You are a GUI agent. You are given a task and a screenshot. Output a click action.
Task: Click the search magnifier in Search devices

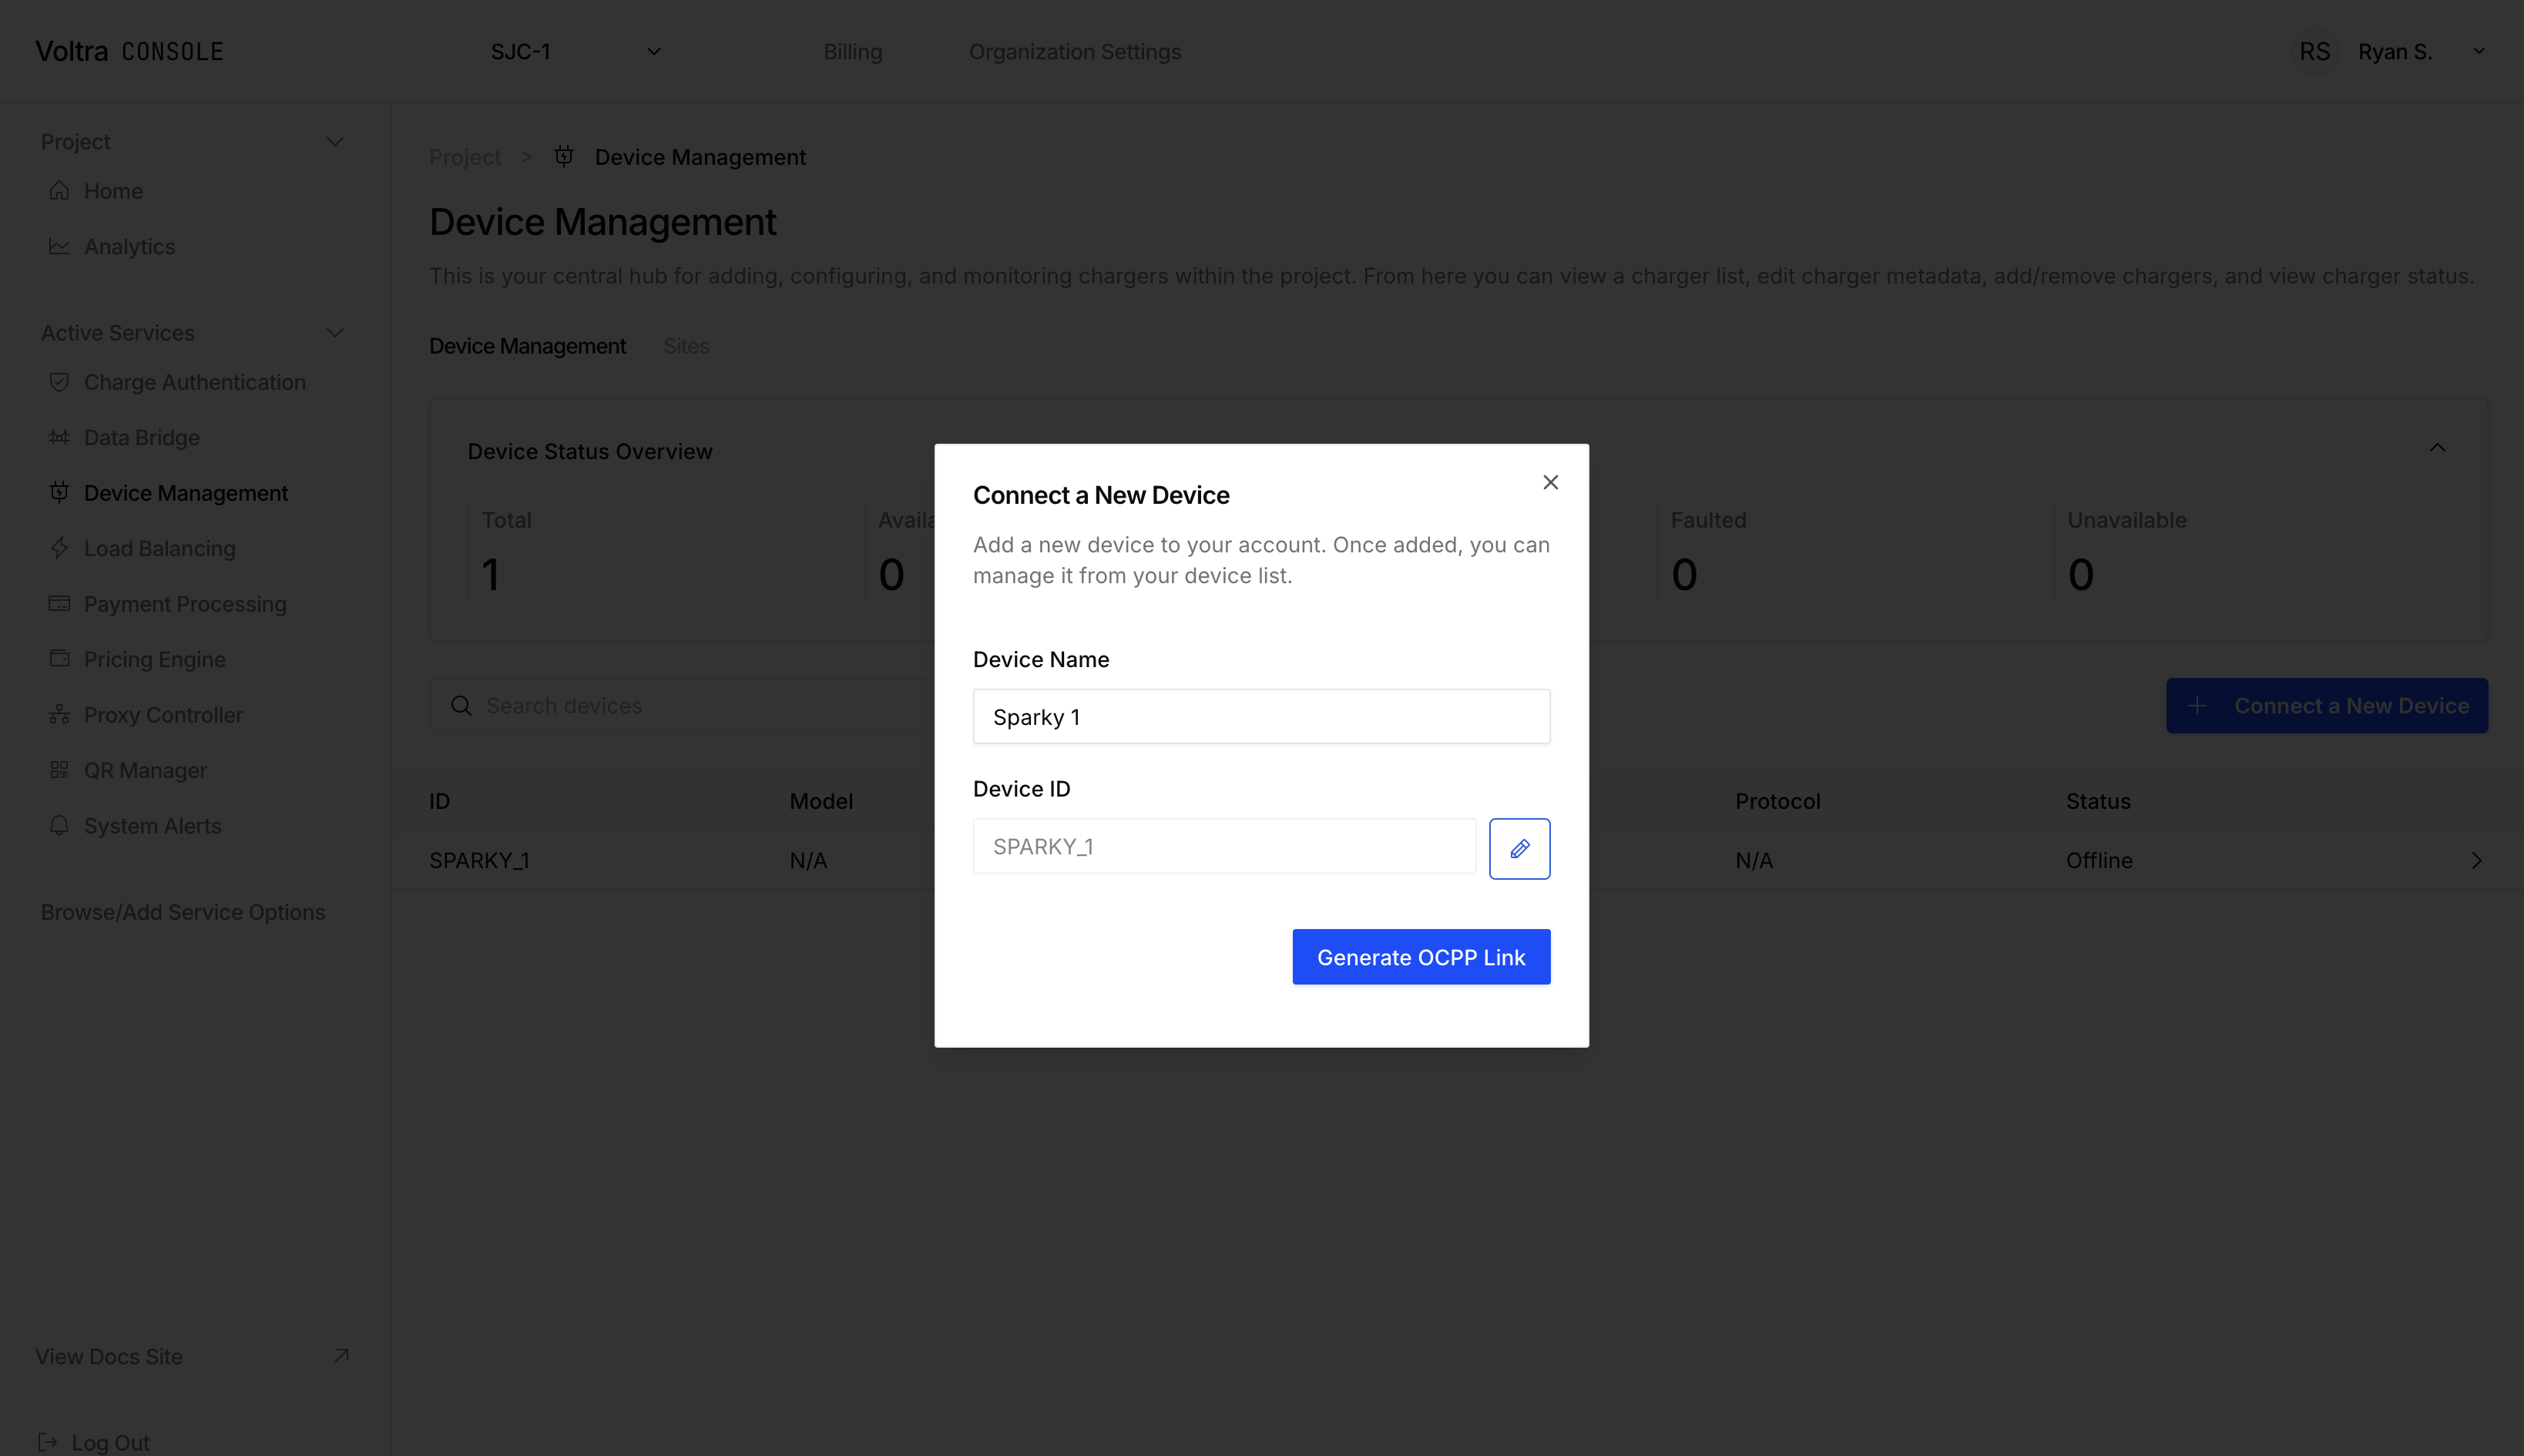click(461, 705)
